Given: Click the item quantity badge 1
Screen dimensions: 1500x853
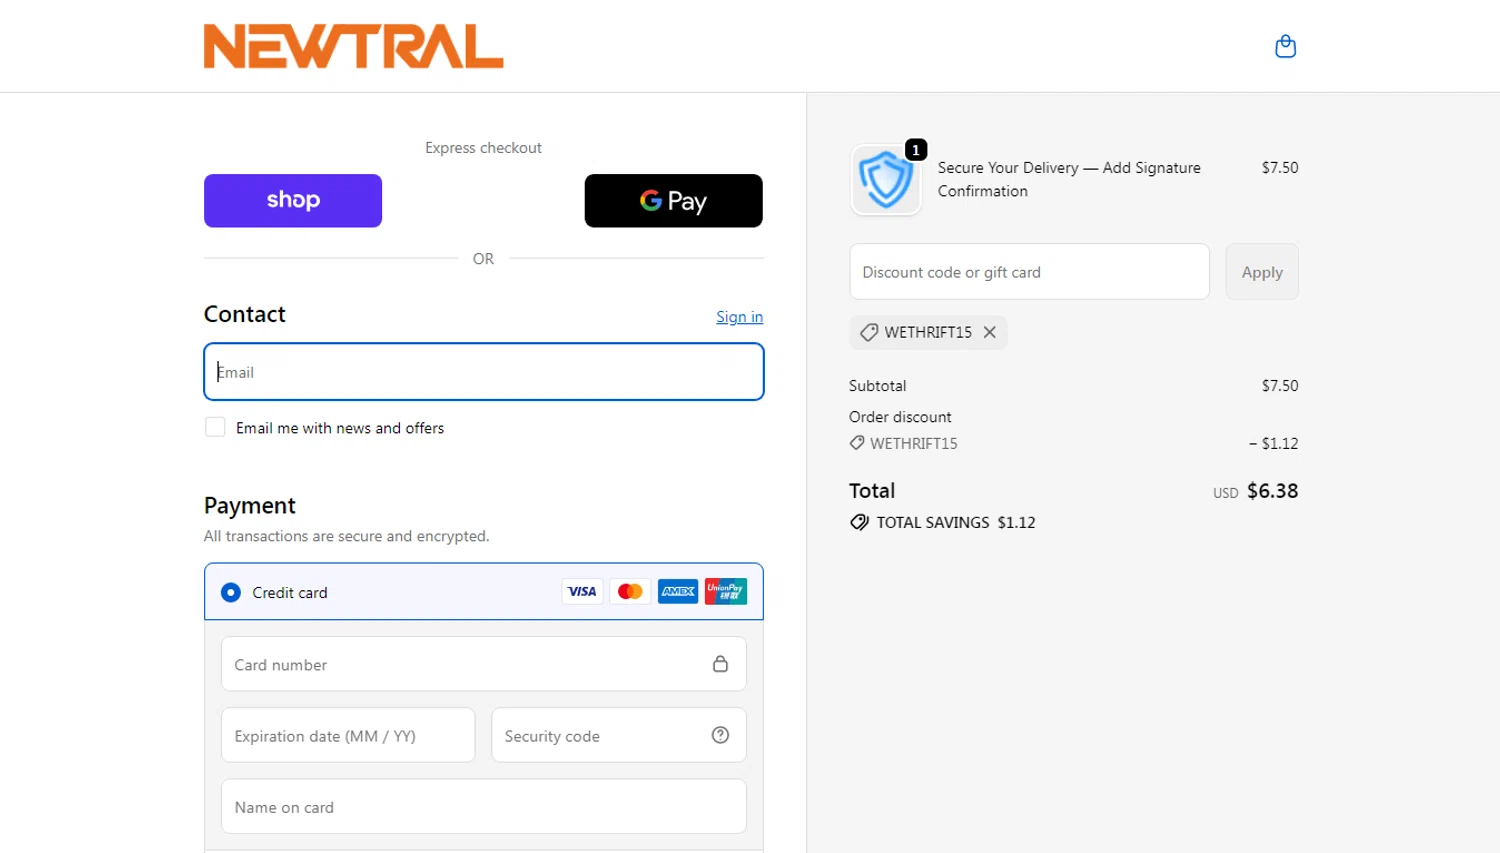Looking at the screenshot, I should pos(916,150).
